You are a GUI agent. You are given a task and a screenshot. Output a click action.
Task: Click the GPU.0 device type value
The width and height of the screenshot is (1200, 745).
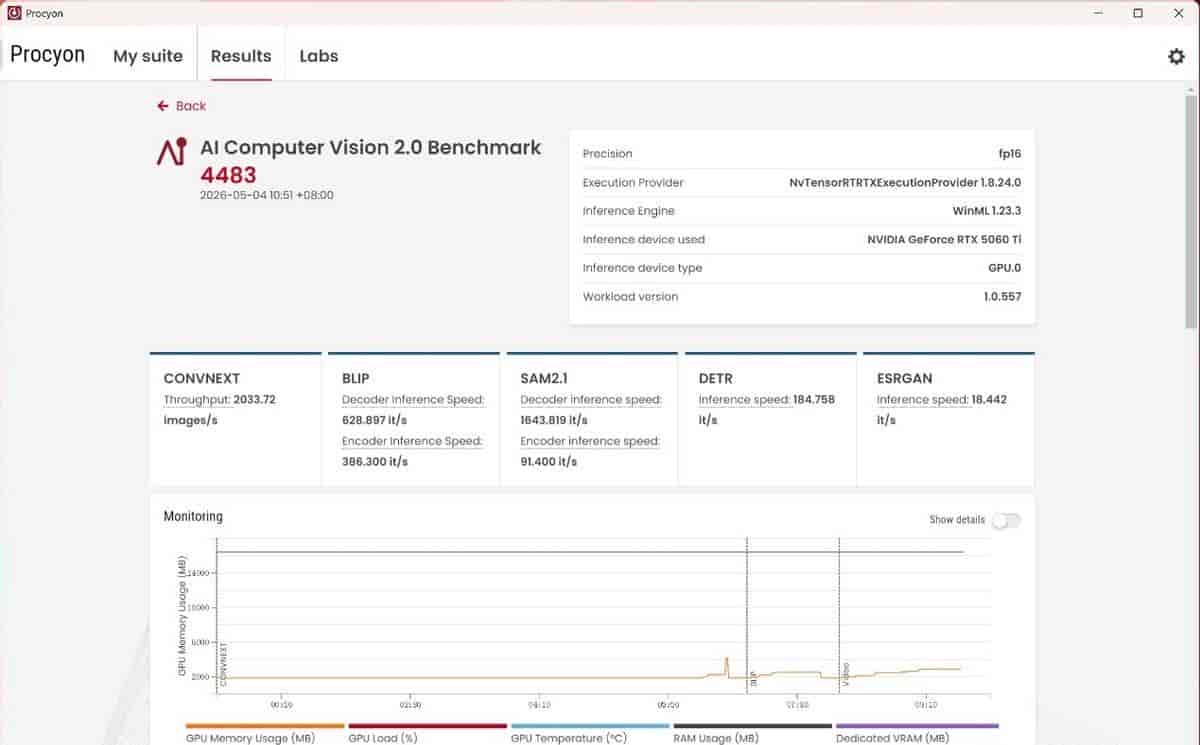point(1005,268)
